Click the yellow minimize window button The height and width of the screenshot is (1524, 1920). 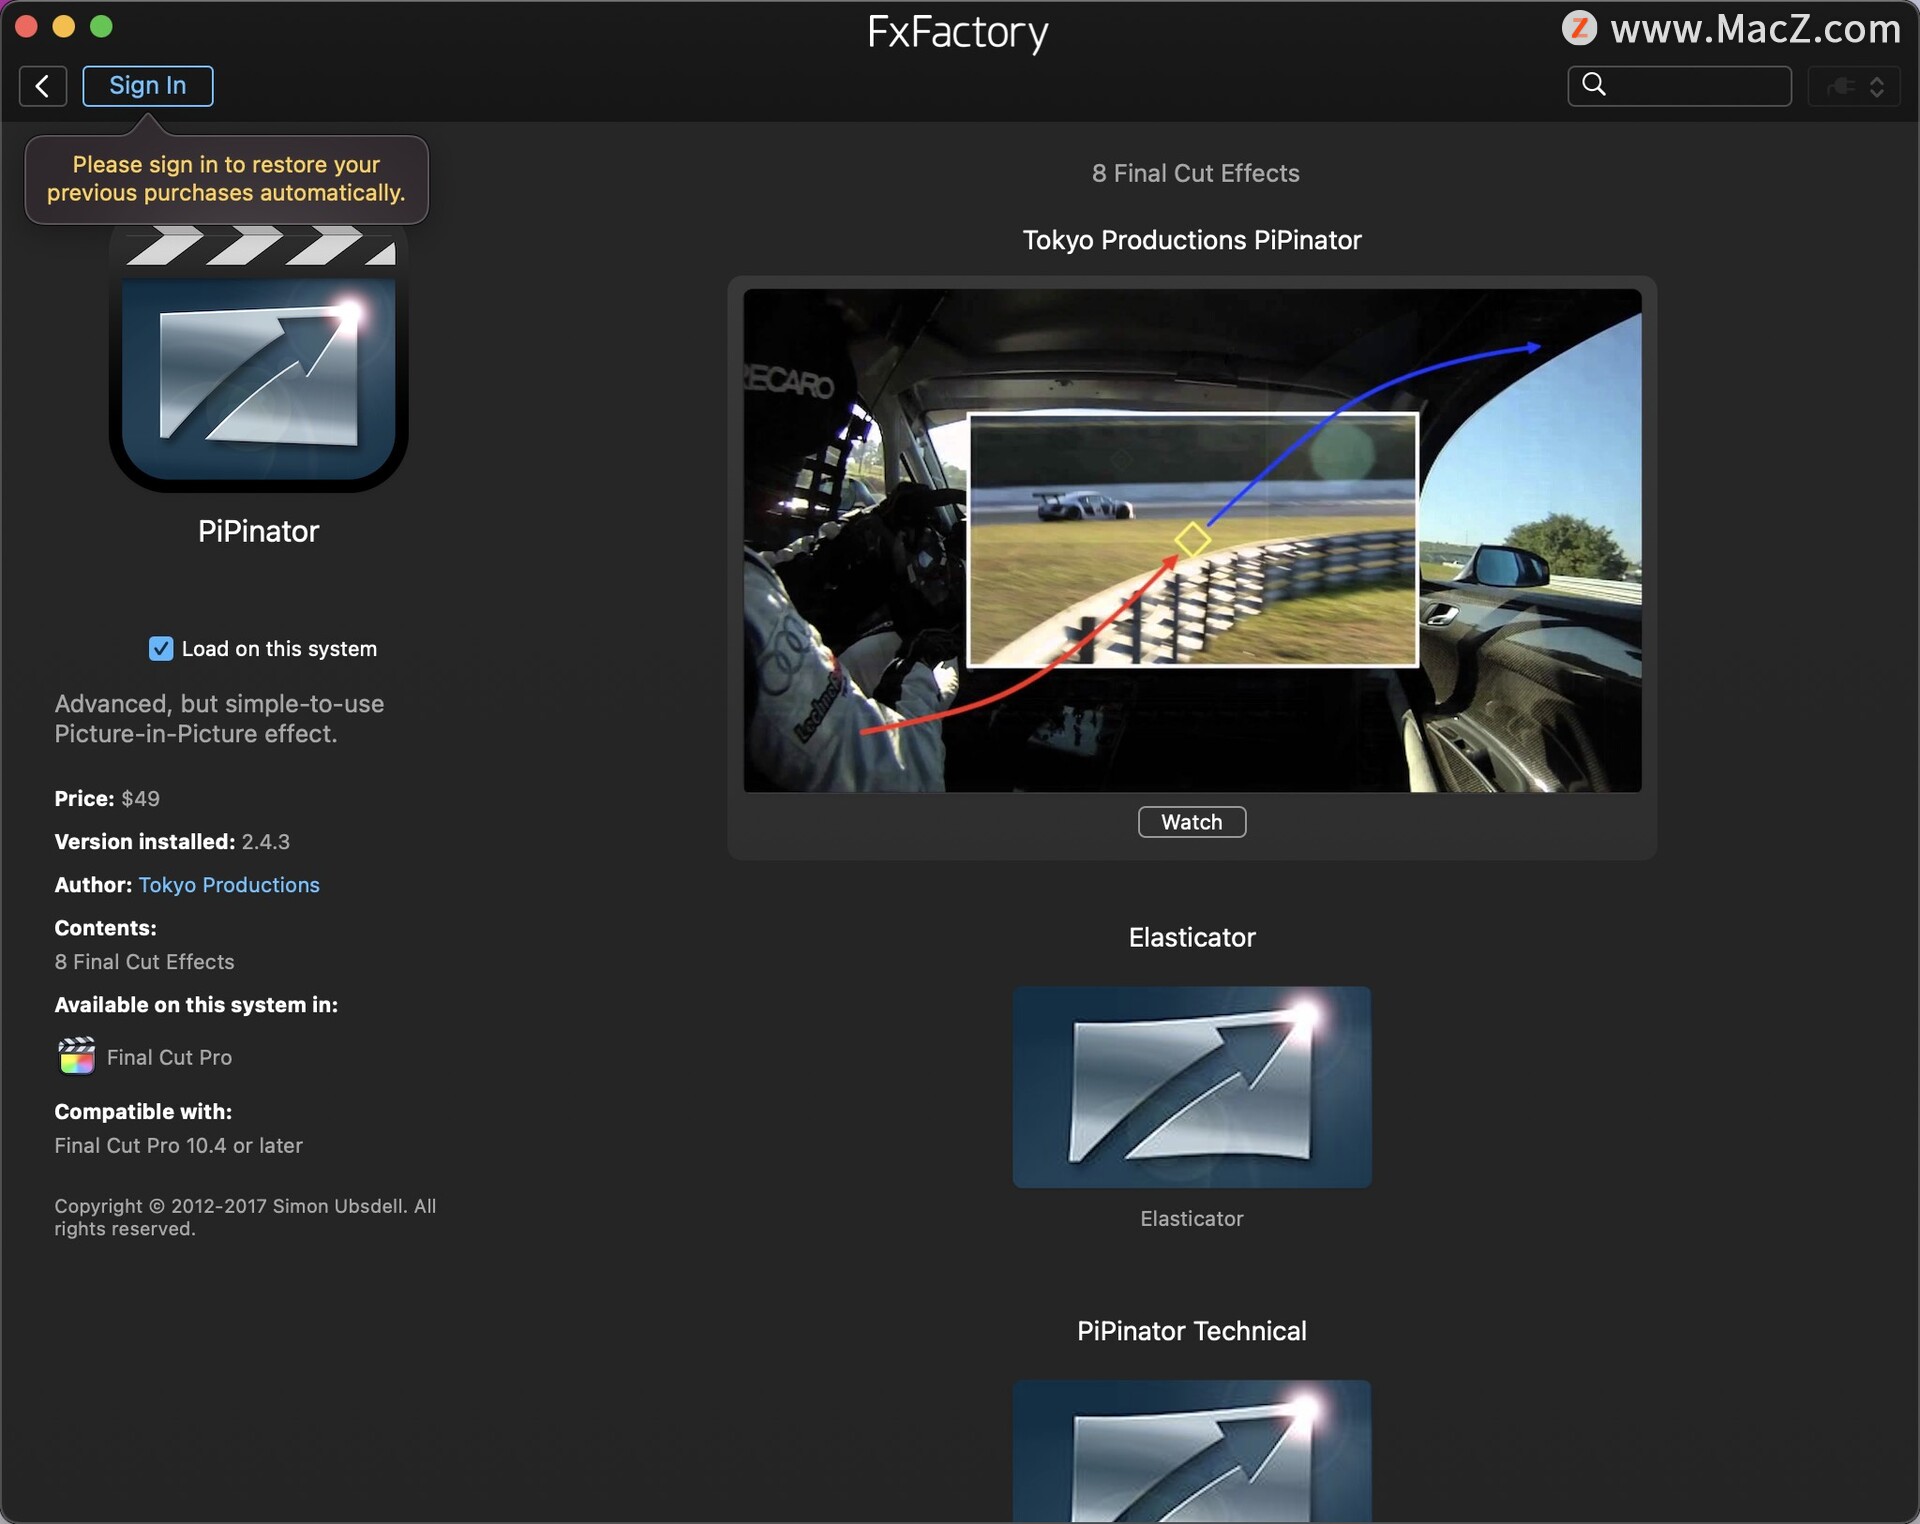(64, 27)
